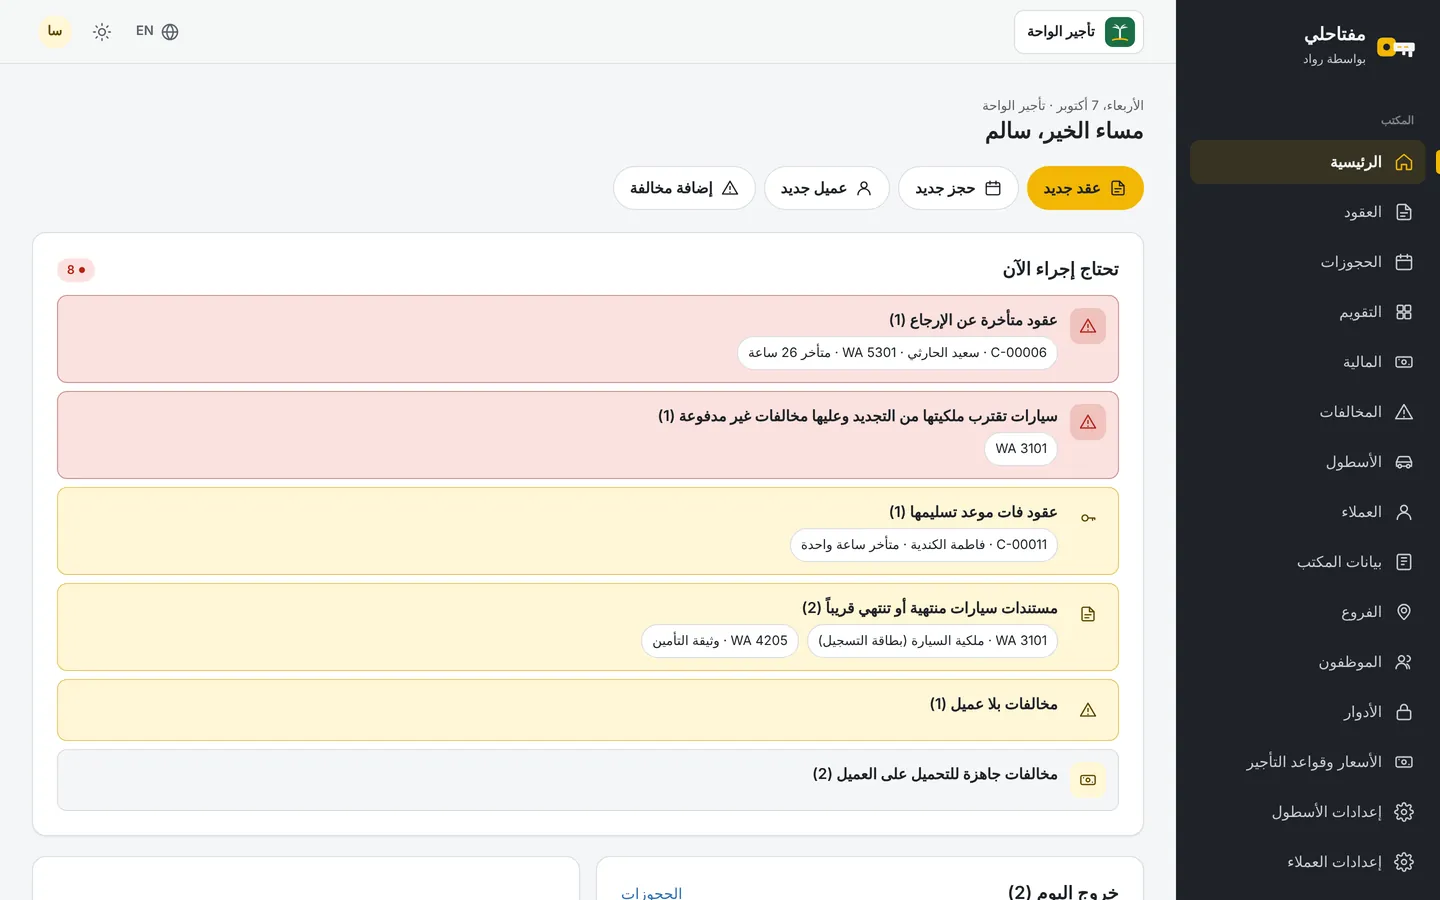
Task: Open the مخالفات بلا عميل alert row
Action: (588, 710)
